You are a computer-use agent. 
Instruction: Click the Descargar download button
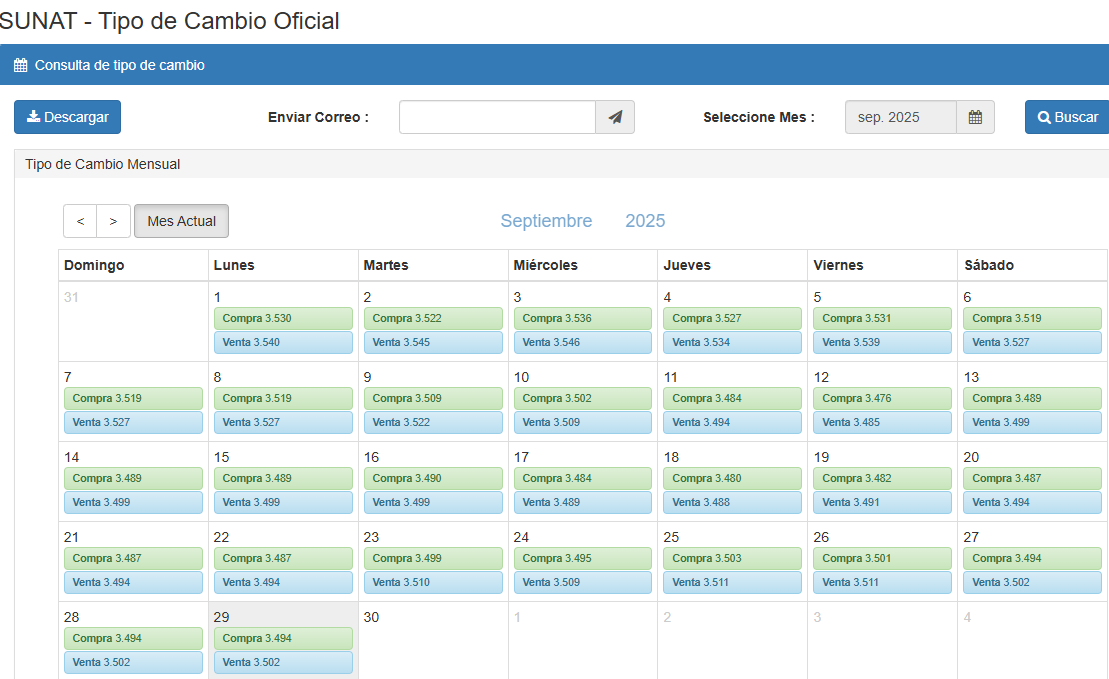pyautogui.click(x=68, y=117)
